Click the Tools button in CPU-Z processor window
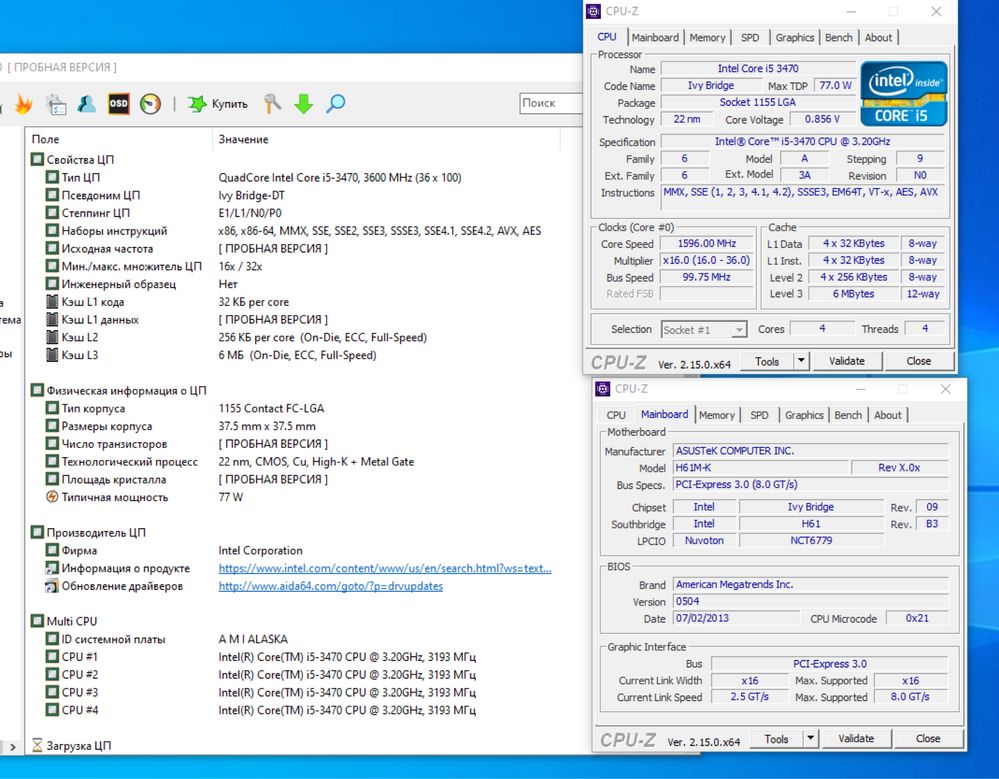The width and height of the screenshot is (999, 779). [x=766, y=361]
